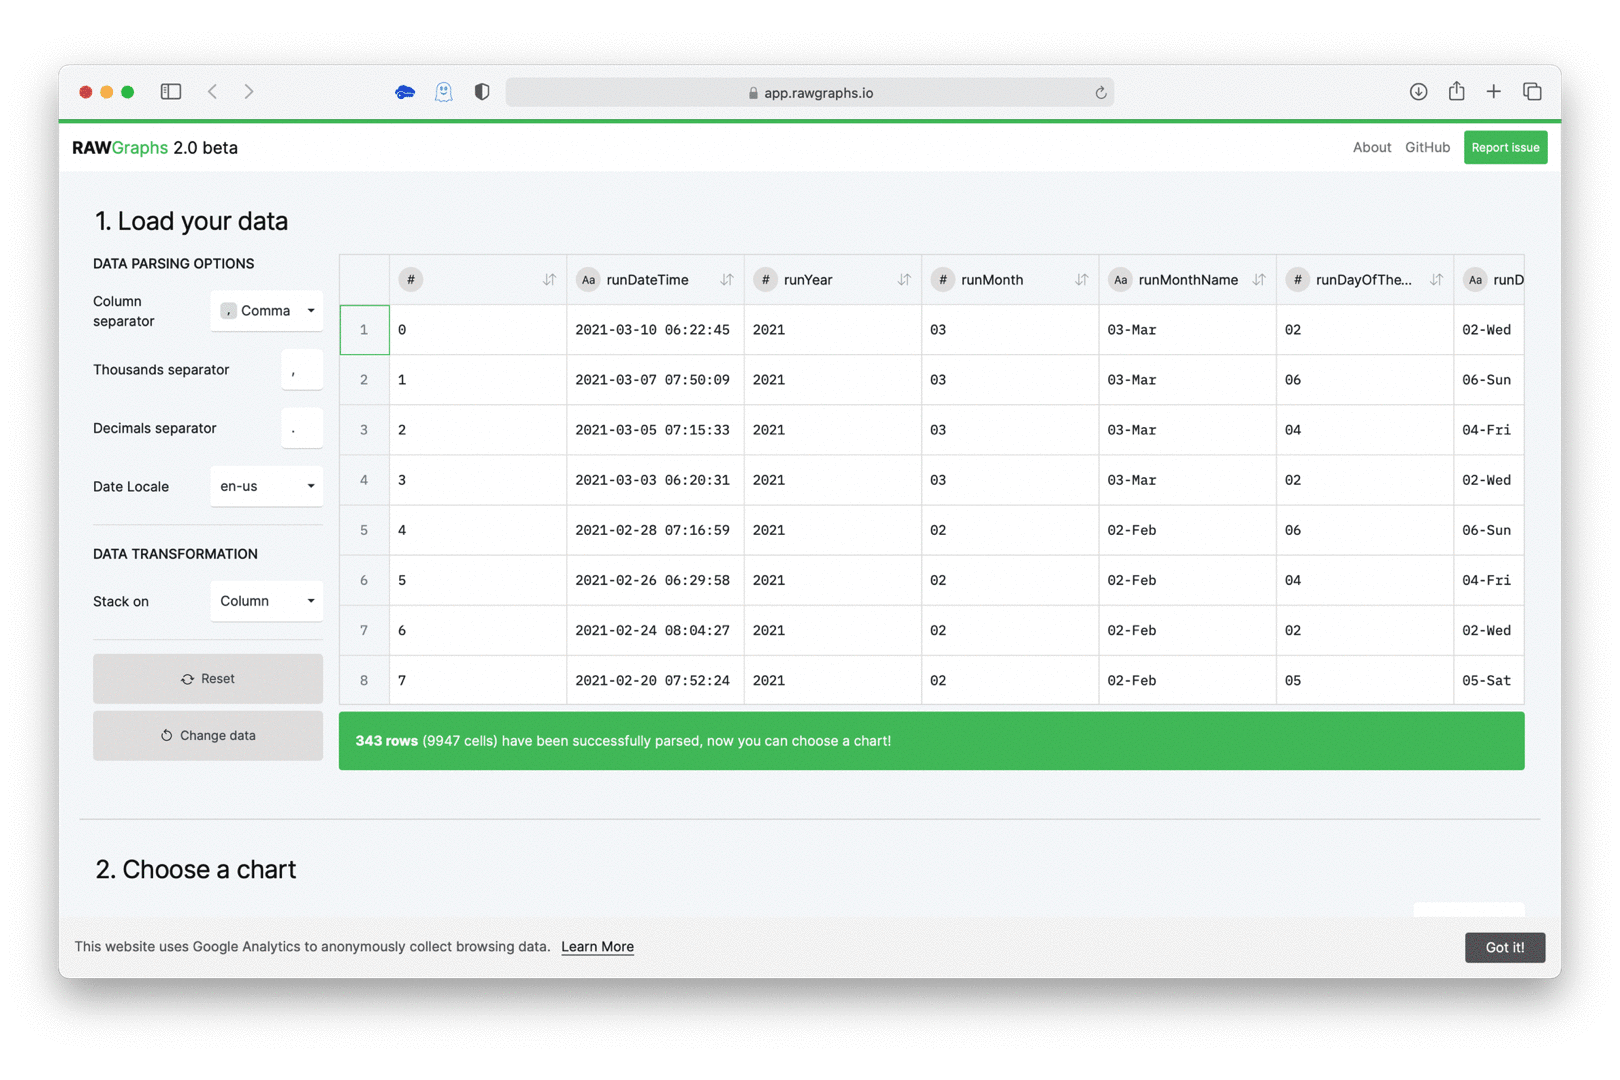
Task: Expand the Stack on dropdown
Action: pos(267,601)
